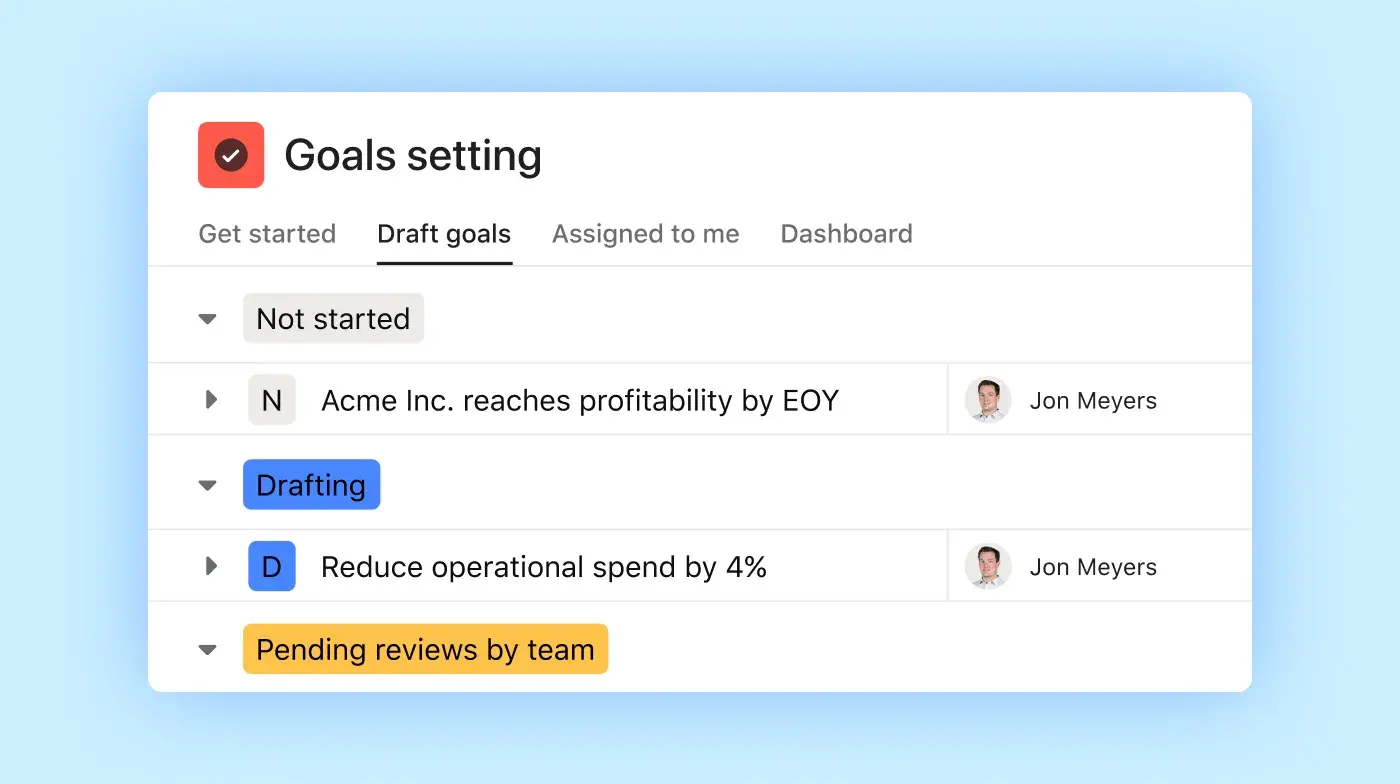Open the Dashboard tab
The image size is (1400, 784).
point(846,233)
